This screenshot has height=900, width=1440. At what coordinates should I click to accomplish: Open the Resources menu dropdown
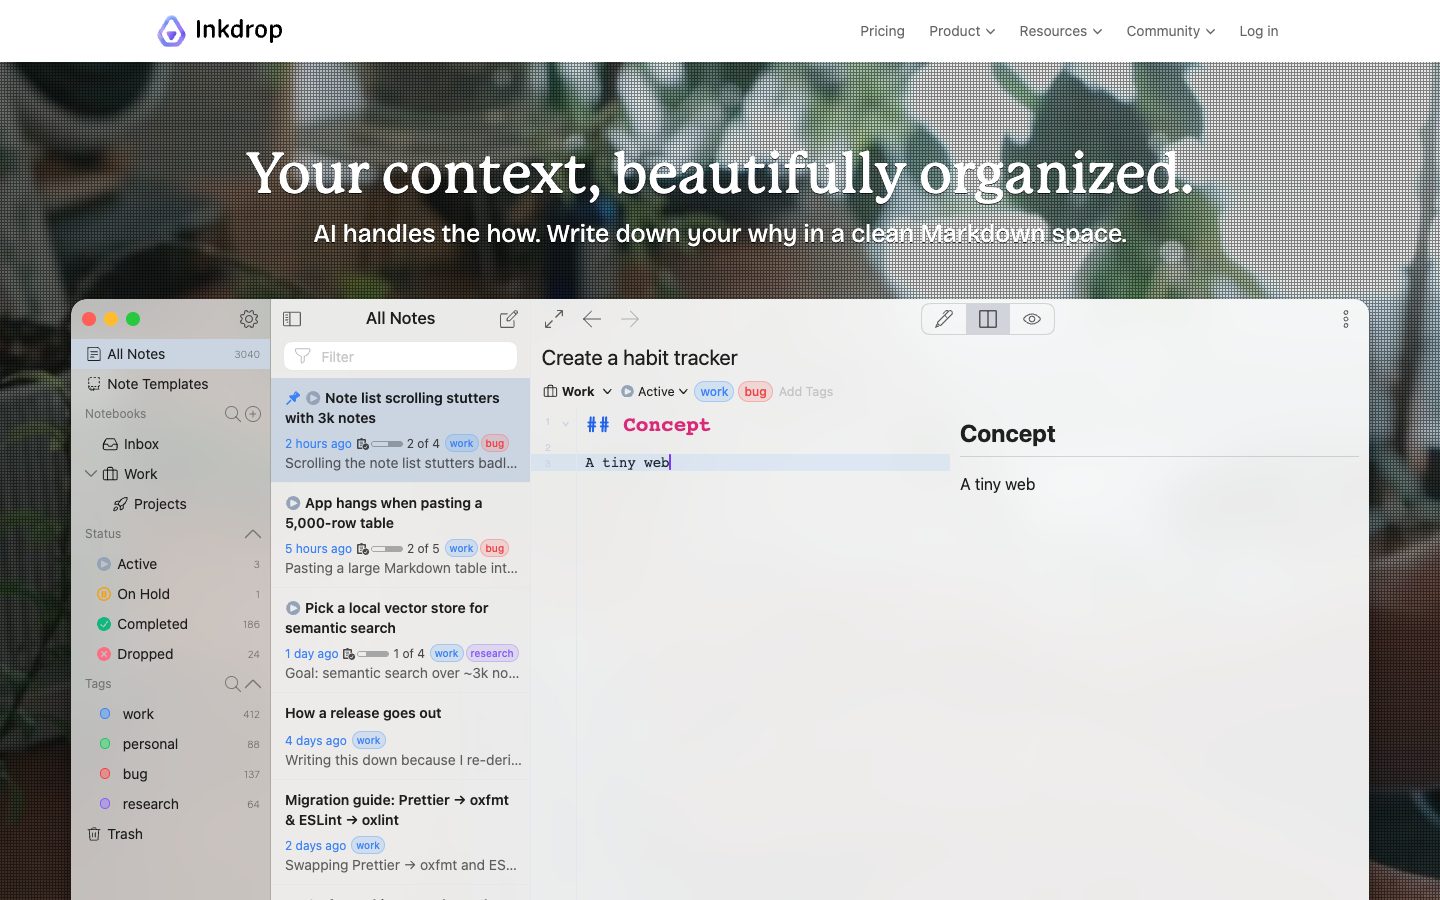pyautogui.click(x=1061, y=31)
